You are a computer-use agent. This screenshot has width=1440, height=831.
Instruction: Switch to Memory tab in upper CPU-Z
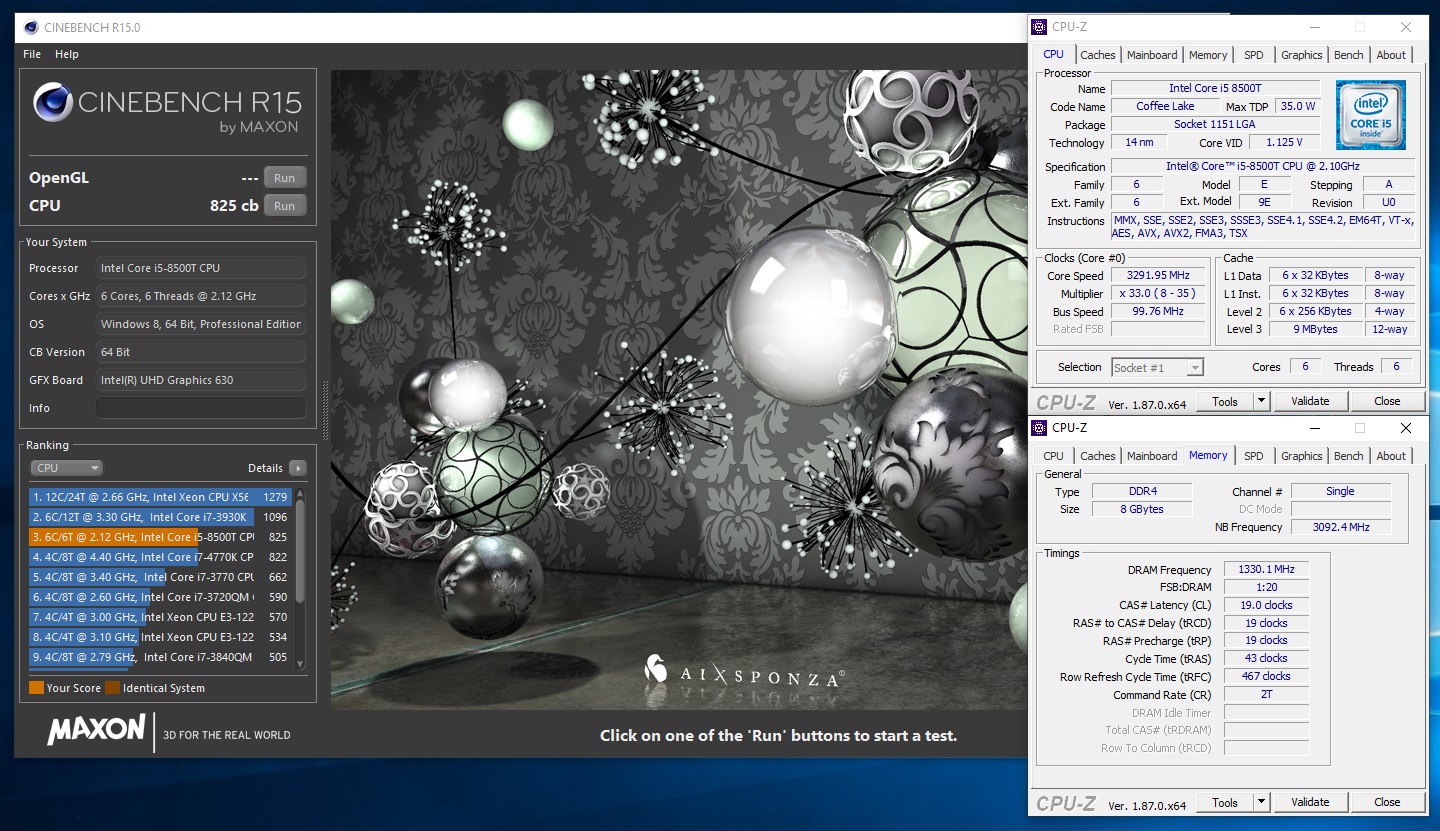tap(1208, 55)
